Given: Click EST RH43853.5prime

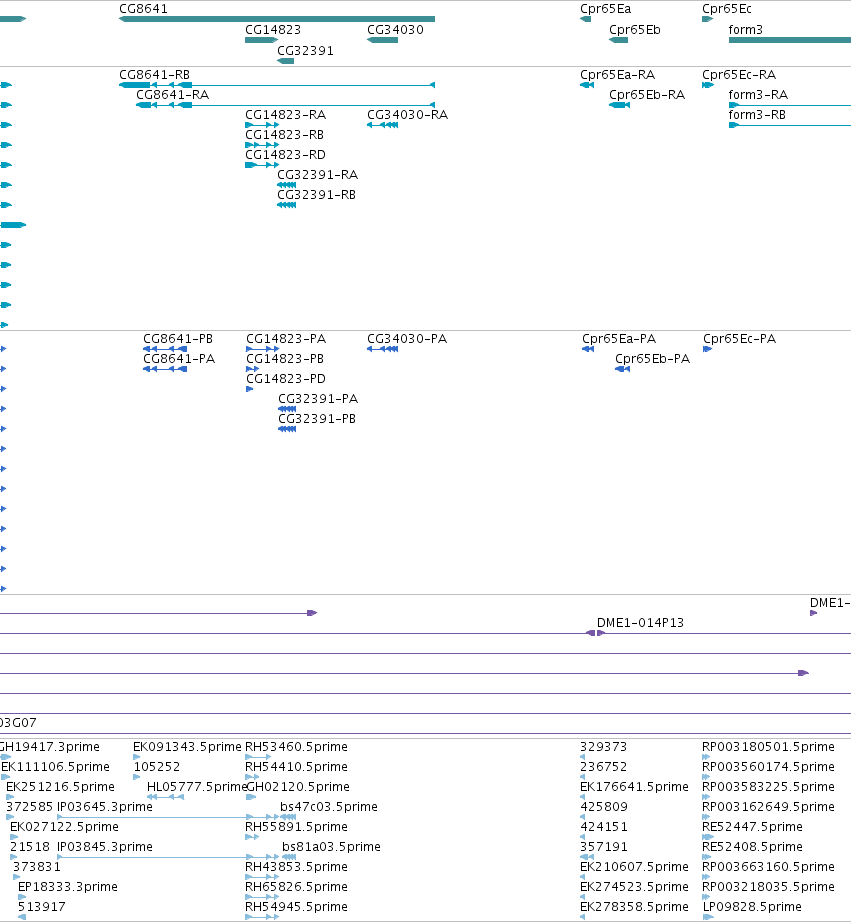Looking at the screenshot, I should click(262, 877).
